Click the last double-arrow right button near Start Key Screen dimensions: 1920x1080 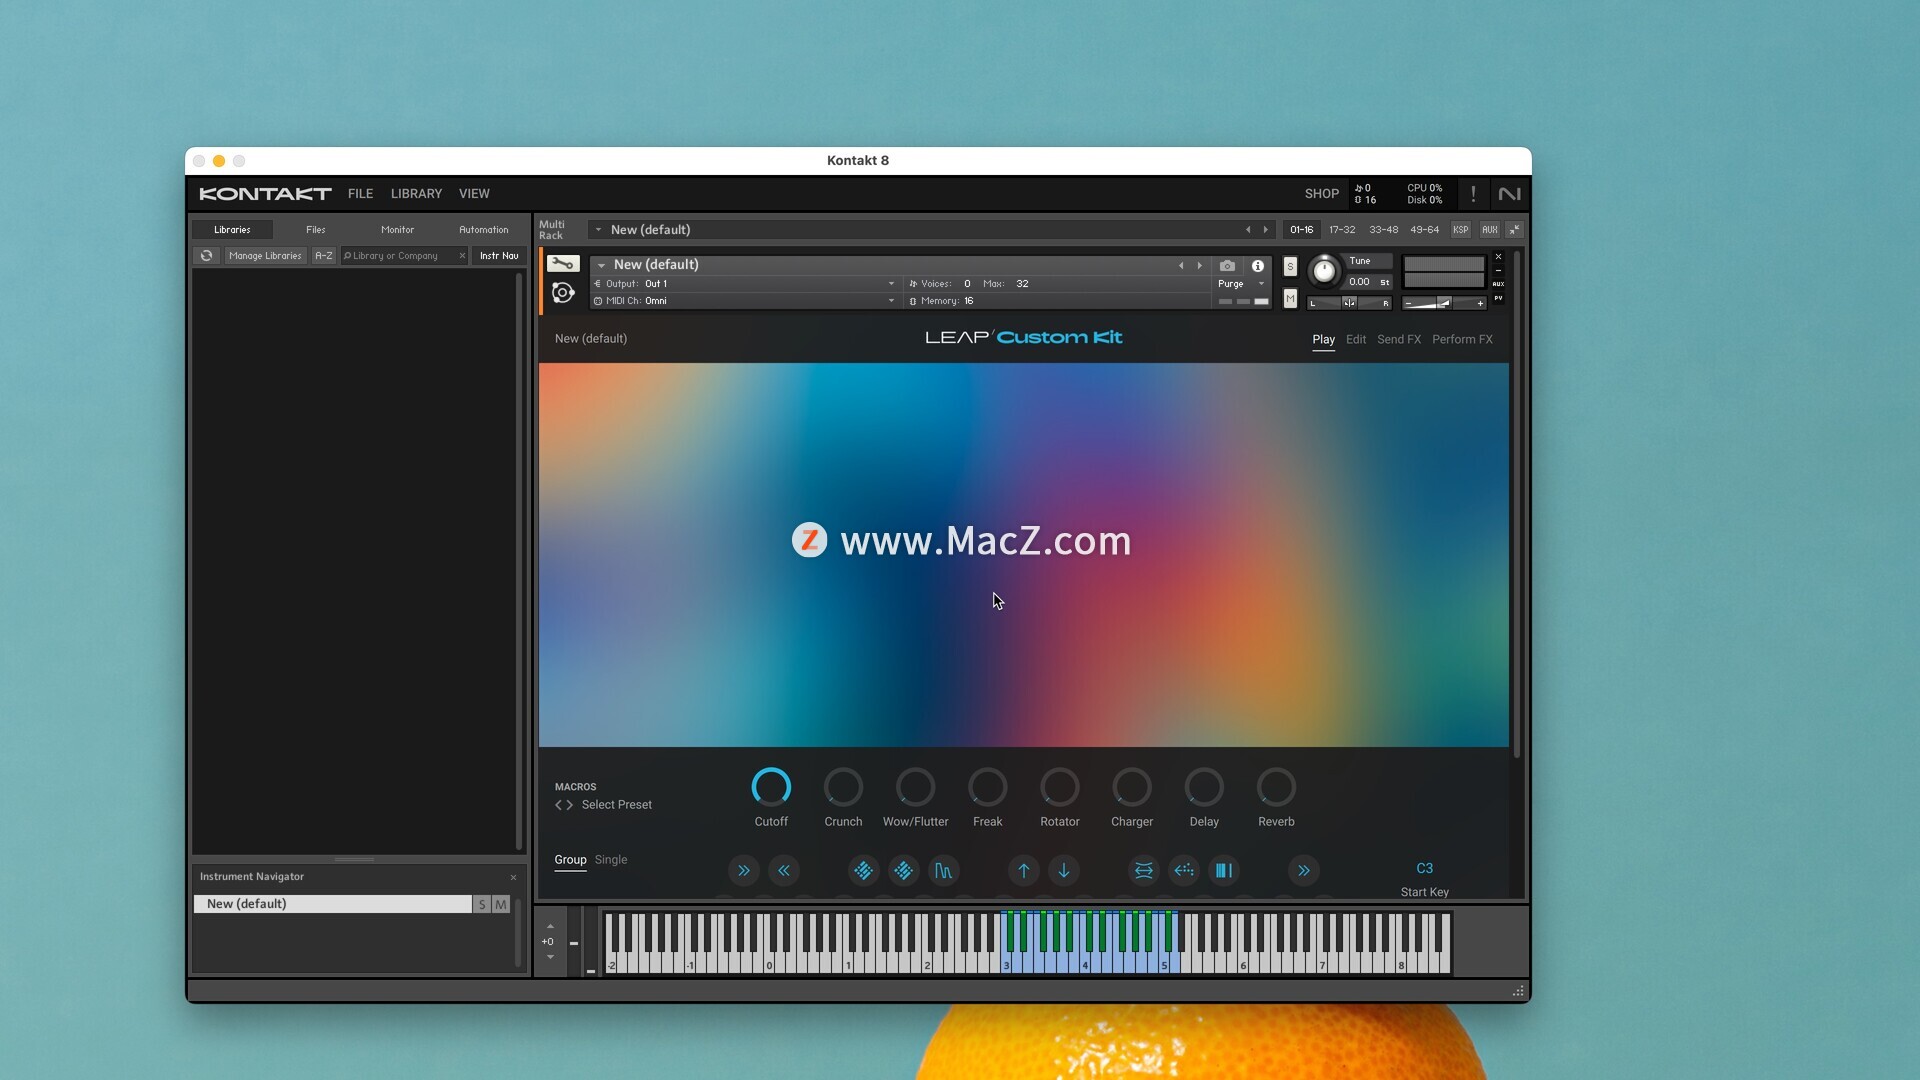(1304, 871)
